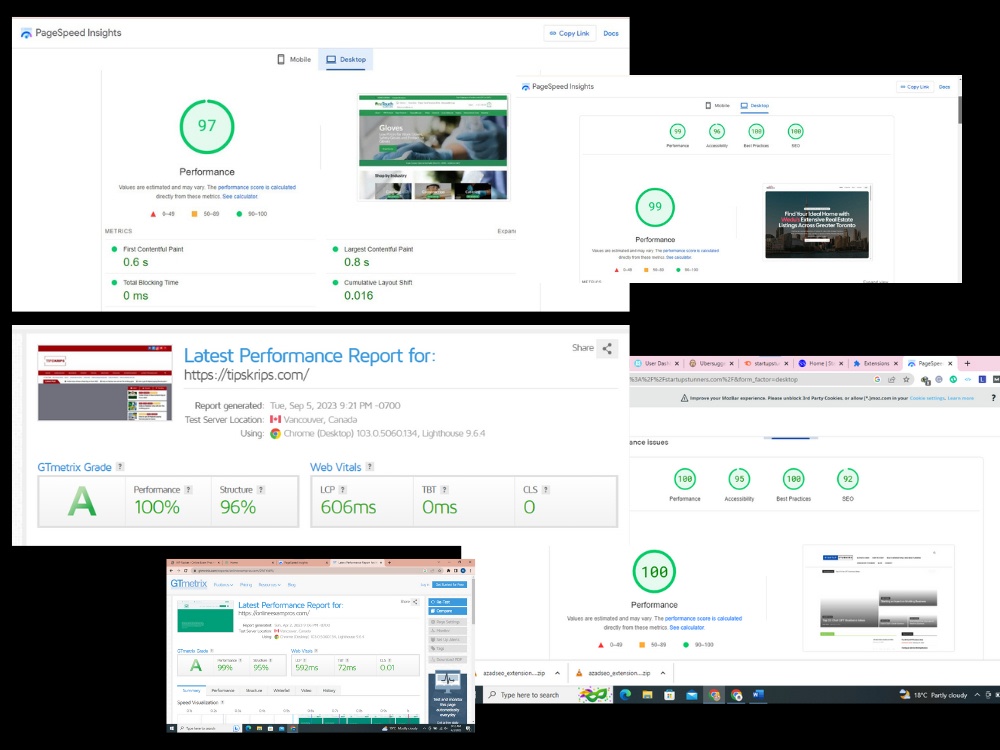Open Features dropdown in small GTmetrix window

click(223, 585)
